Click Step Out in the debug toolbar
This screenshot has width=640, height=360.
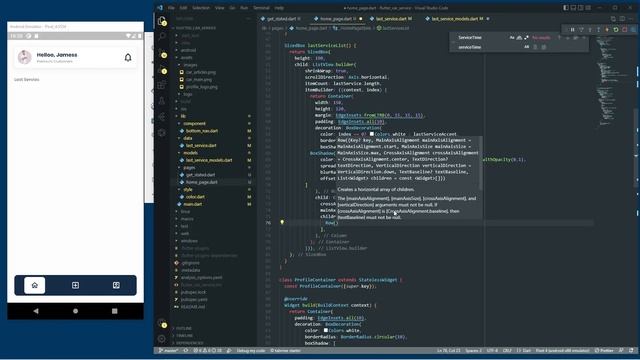[x=598, y=30]
